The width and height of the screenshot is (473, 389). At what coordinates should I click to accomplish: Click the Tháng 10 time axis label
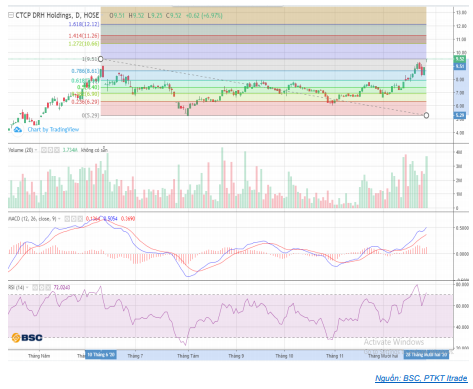point(284,356)
